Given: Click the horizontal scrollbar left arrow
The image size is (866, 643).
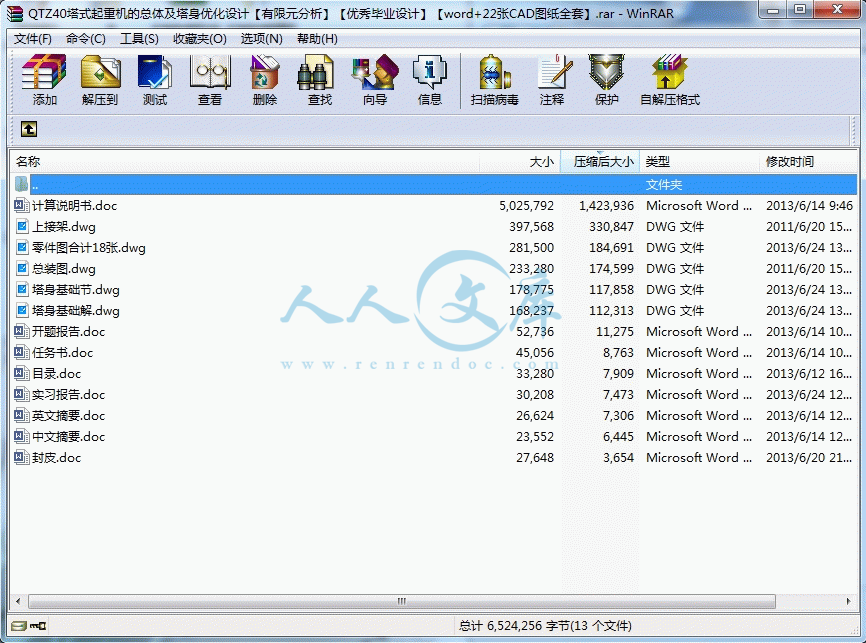Looking at the screenshot, I should pyautogui.click(x=18, y=601).
